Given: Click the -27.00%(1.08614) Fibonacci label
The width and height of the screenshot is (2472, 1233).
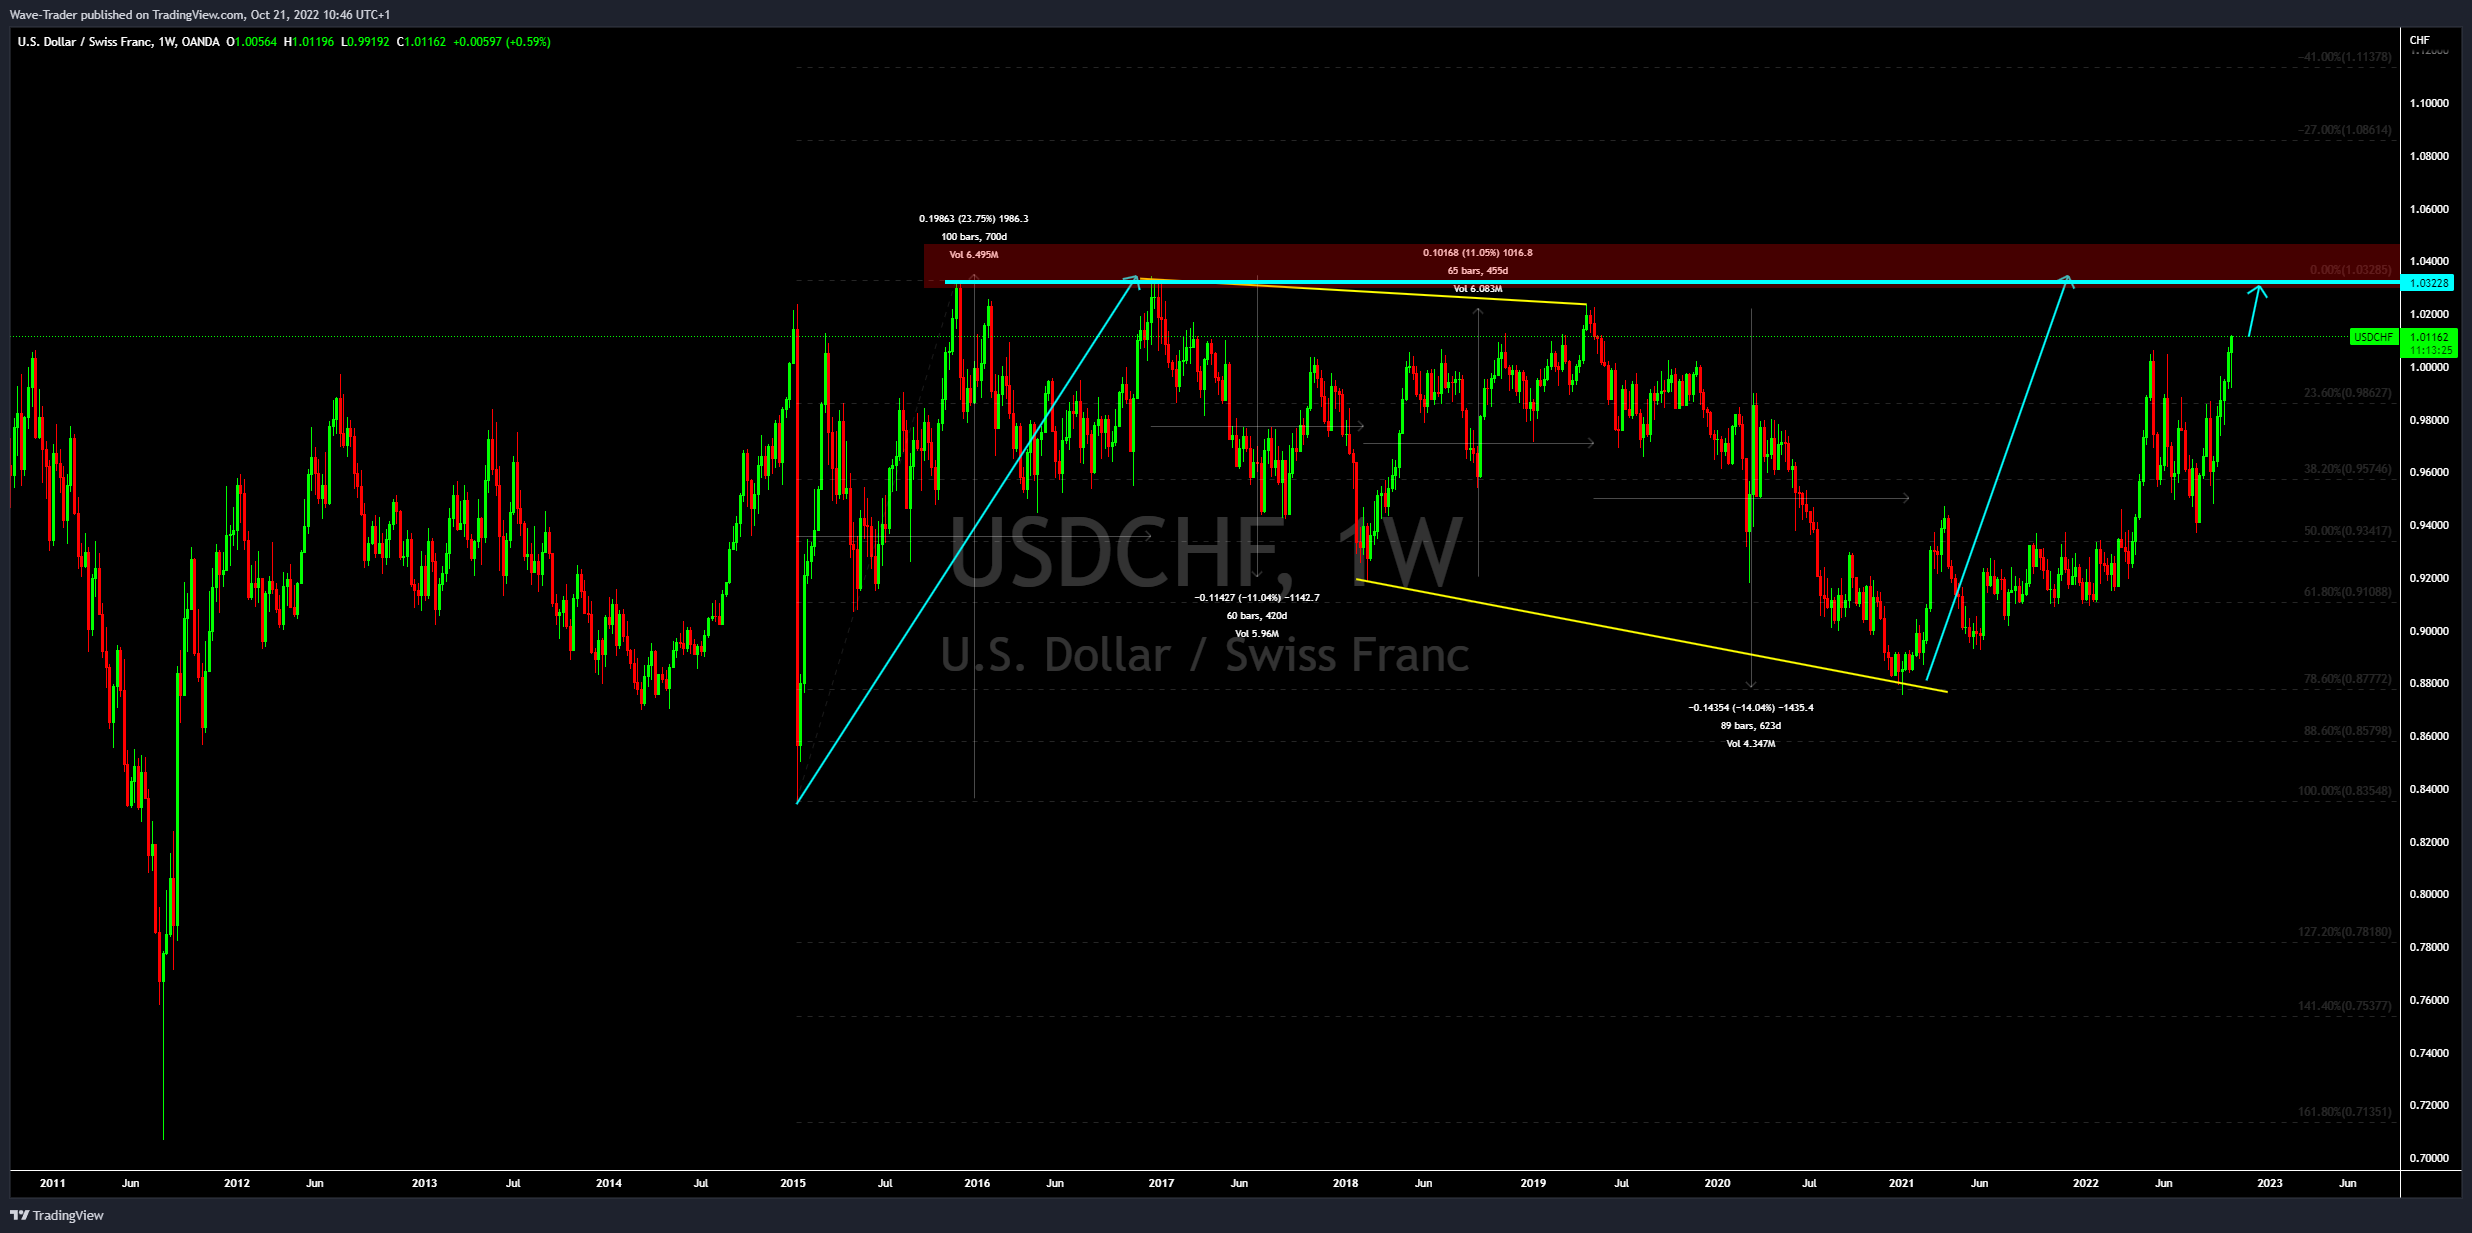Looking at the screenshot, I should coord(2344,130).
